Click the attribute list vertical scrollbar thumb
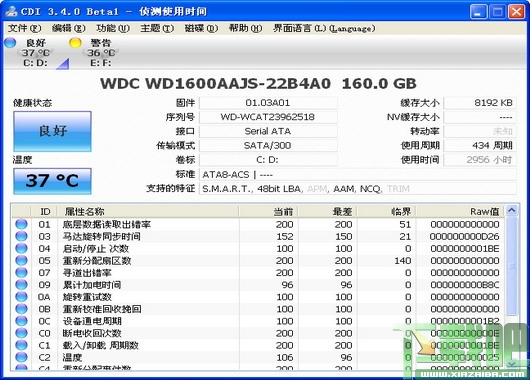 [x=512, y=266]
